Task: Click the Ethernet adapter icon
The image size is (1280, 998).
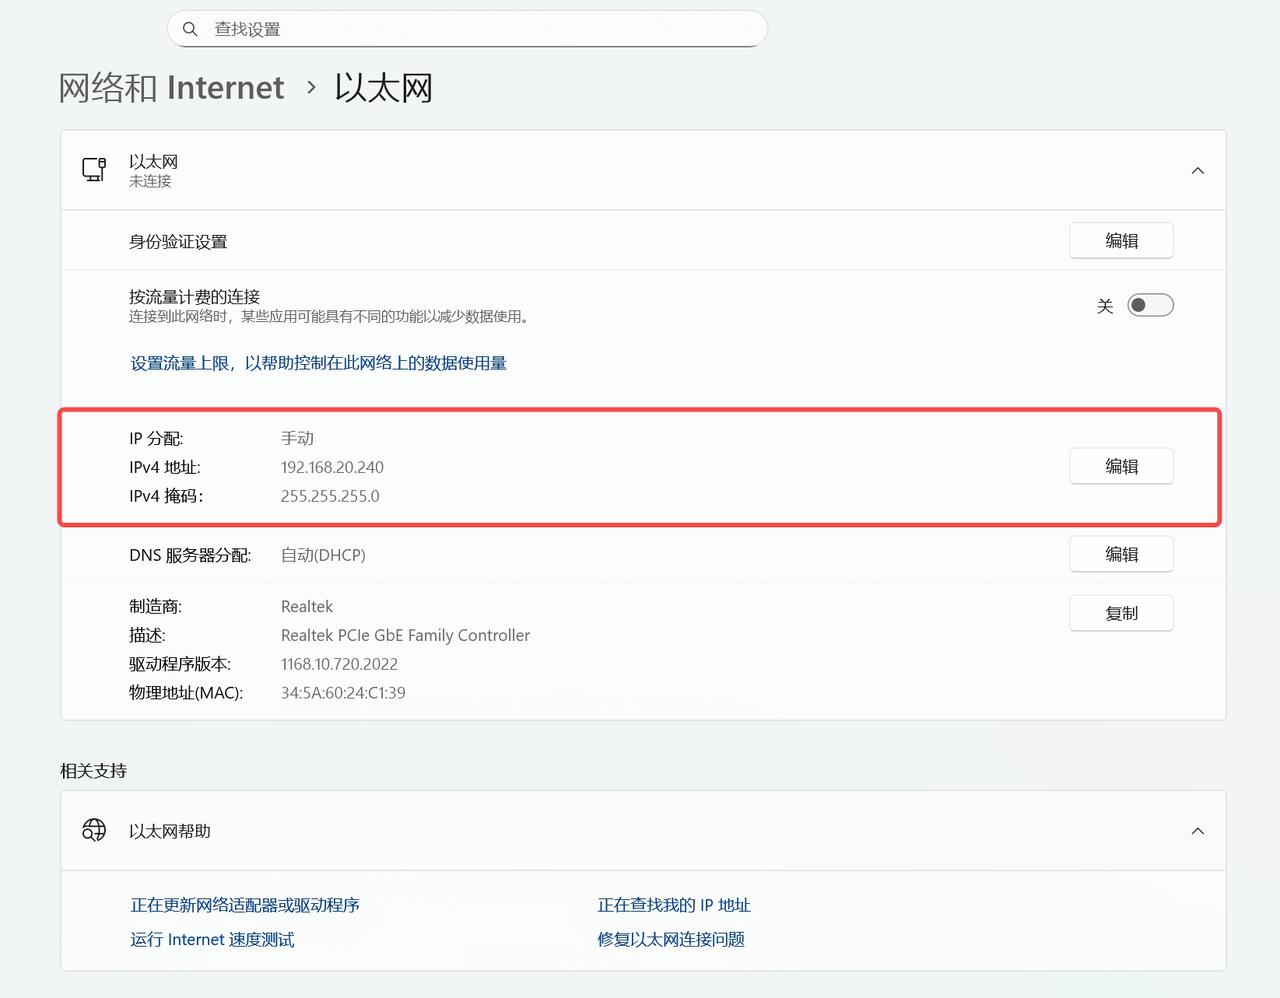Action: pyautogui.click(x=94, y=170)
